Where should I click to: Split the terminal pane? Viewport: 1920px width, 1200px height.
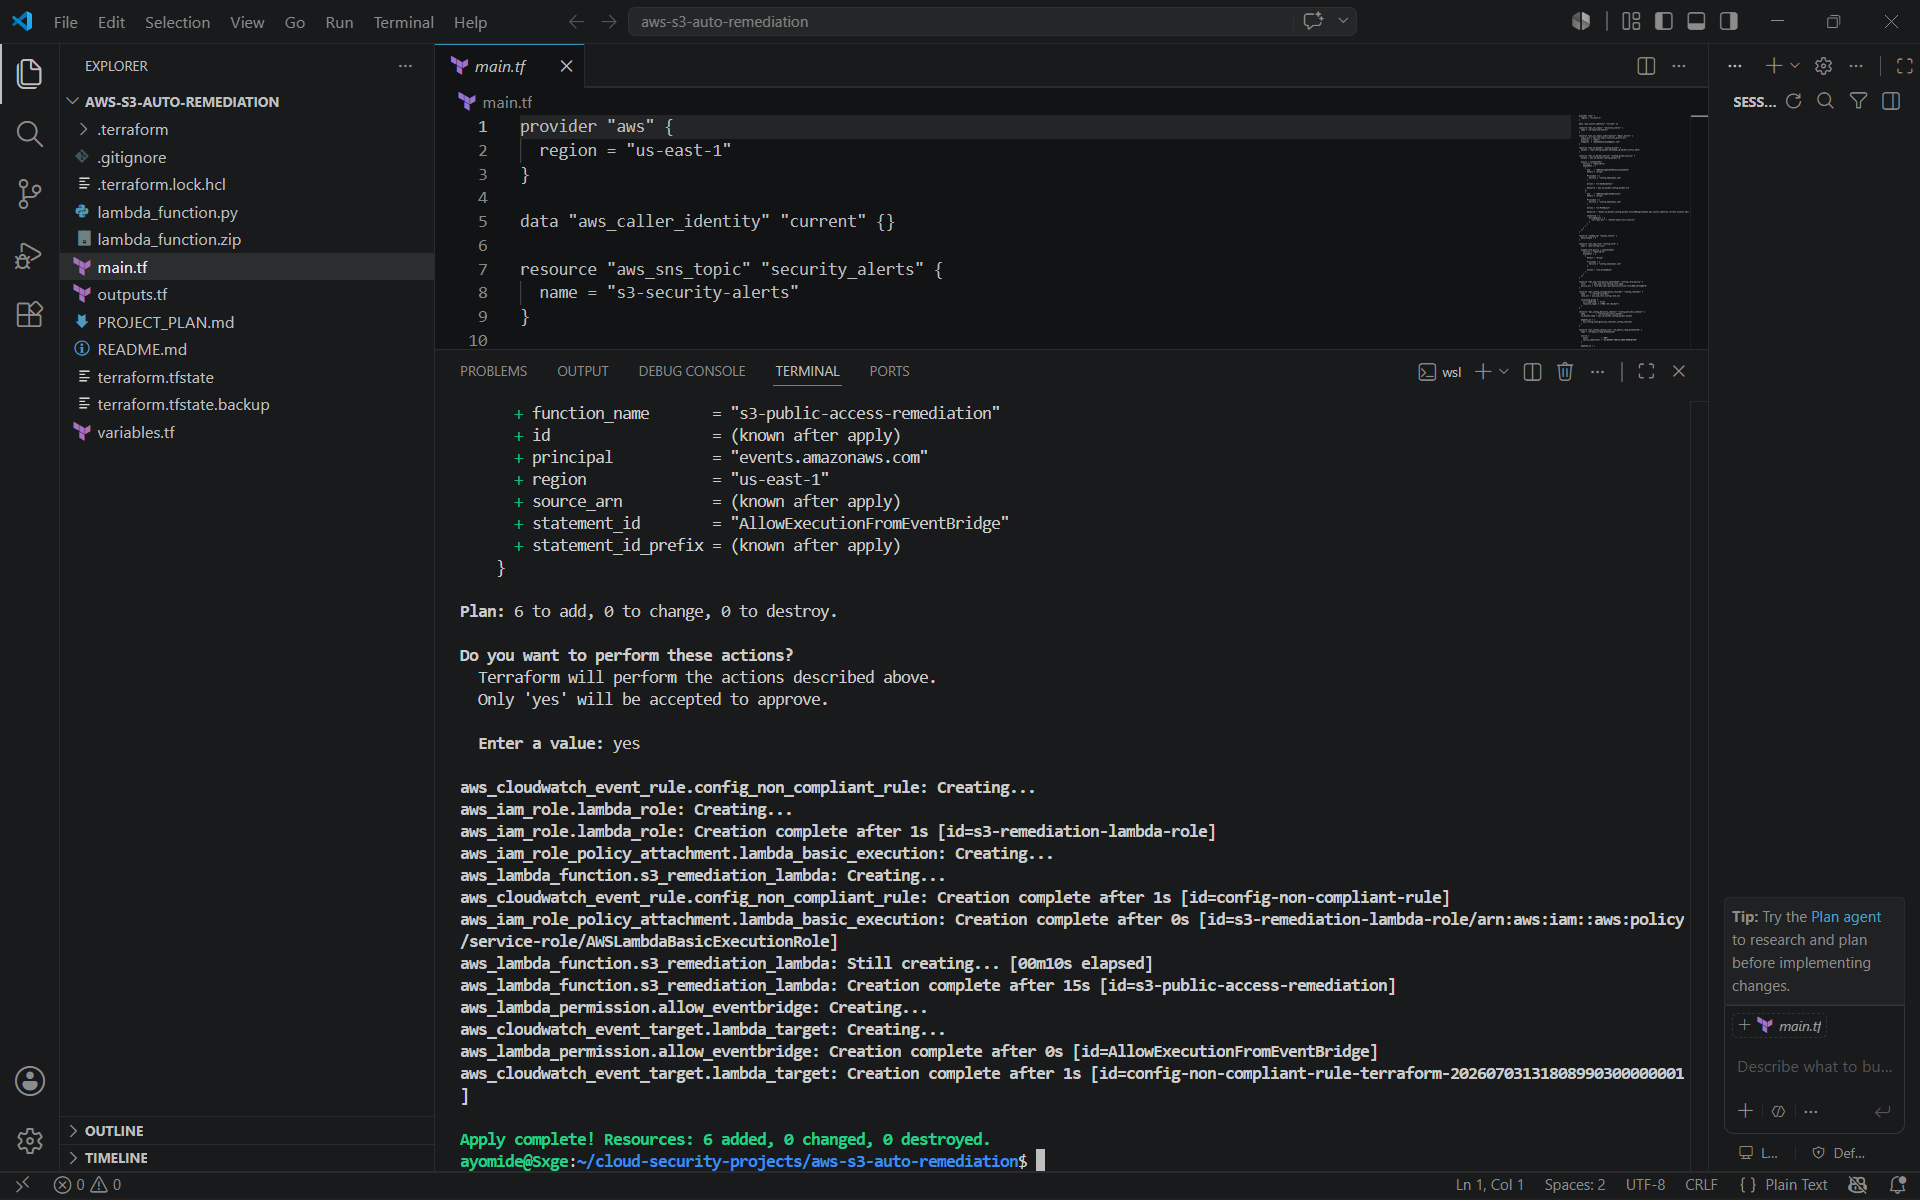click(1532, 372)
